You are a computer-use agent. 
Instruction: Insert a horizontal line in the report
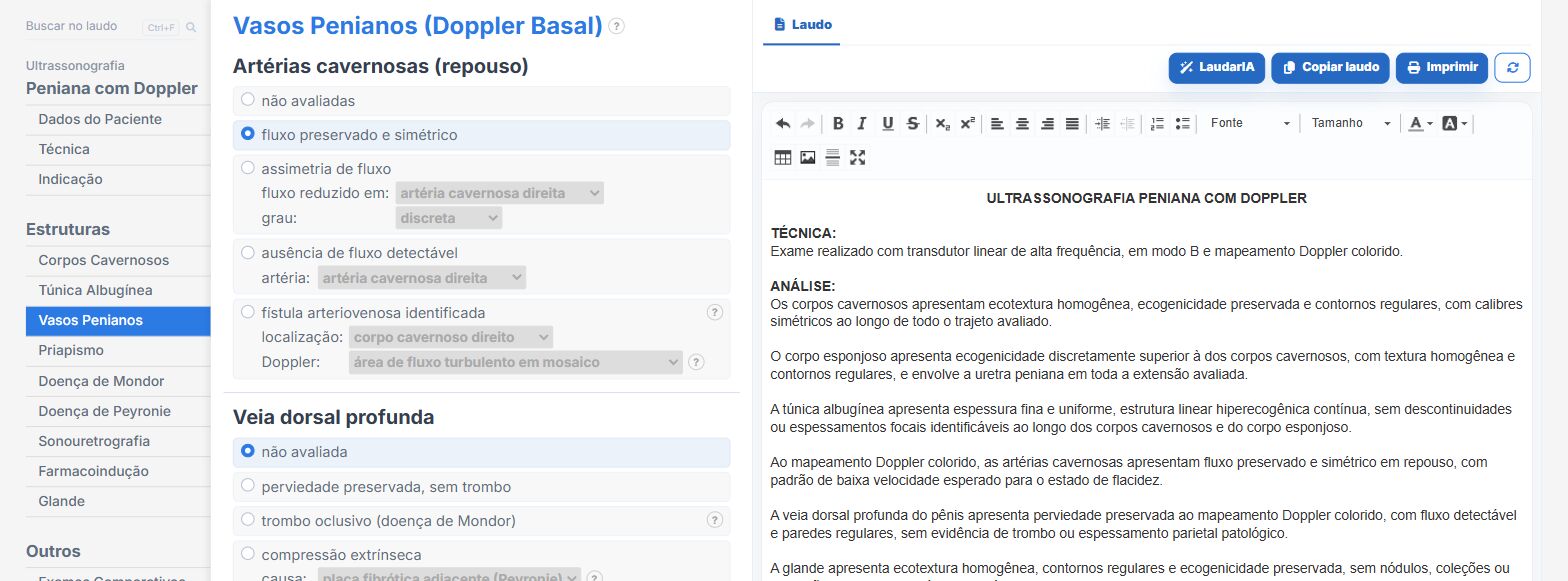click(832, 157)
